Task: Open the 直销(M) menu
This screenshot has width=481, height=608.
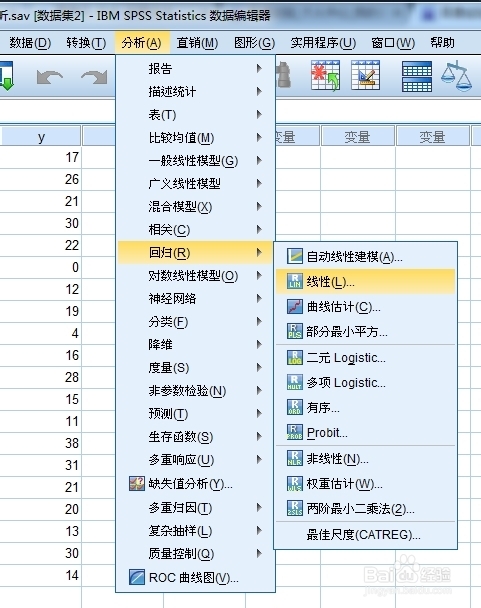Action: (x=197, y=43)
